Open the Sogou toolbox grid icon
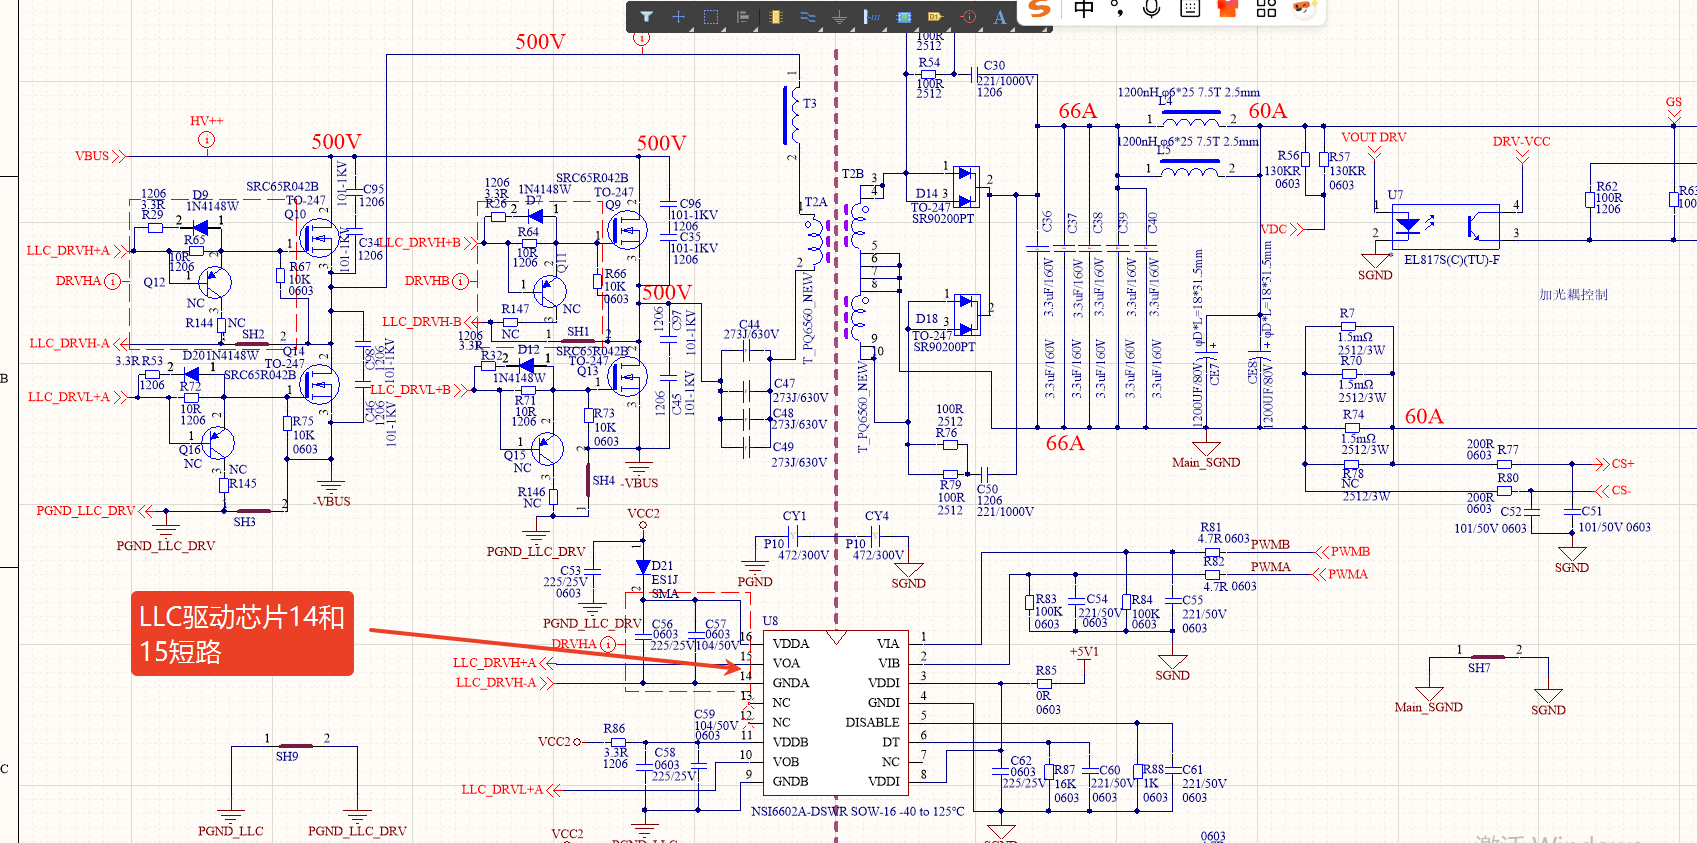 point(1266,9)
